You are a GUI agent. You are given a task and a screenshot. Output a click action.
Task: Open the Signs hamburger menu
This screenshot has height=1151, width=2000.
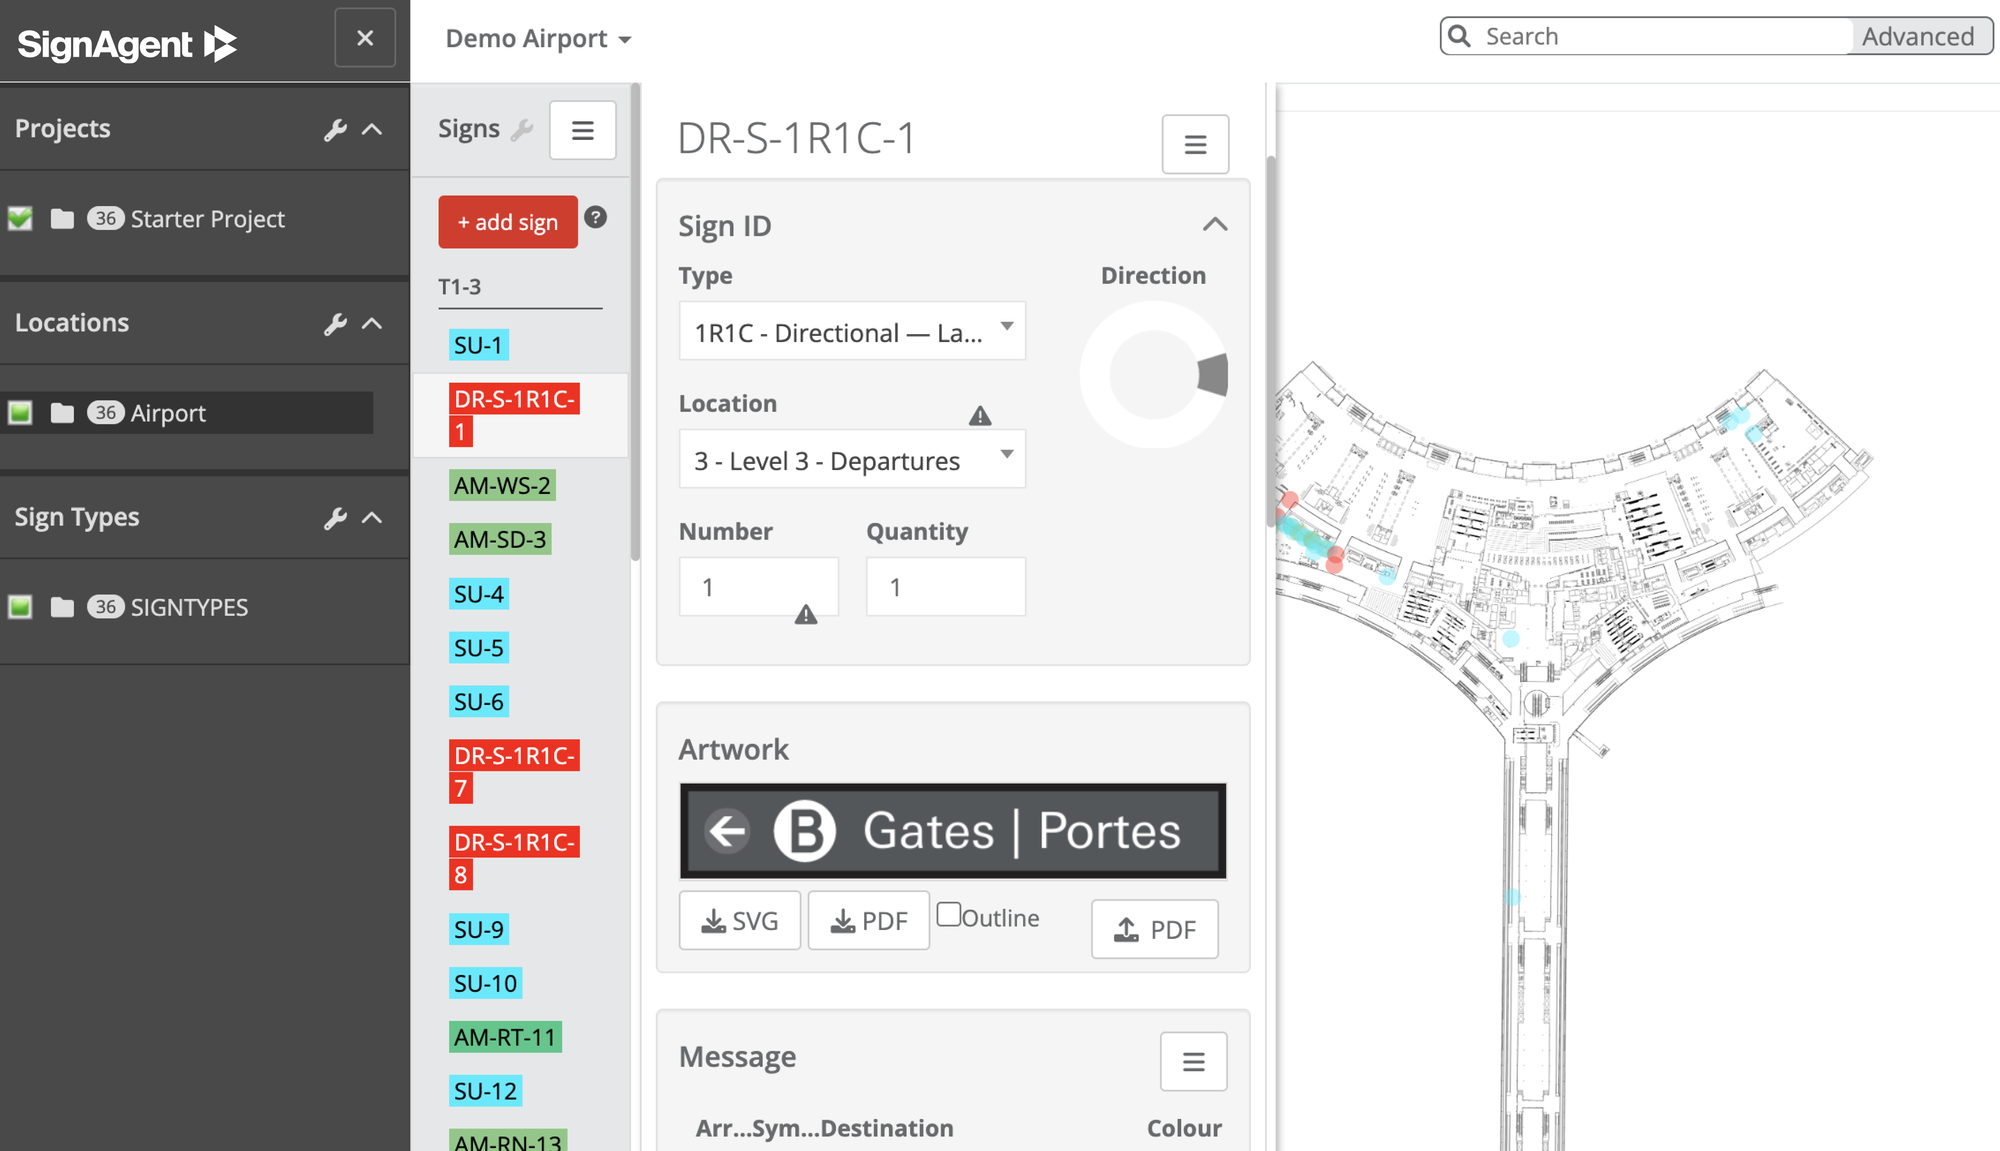[583, 129]
